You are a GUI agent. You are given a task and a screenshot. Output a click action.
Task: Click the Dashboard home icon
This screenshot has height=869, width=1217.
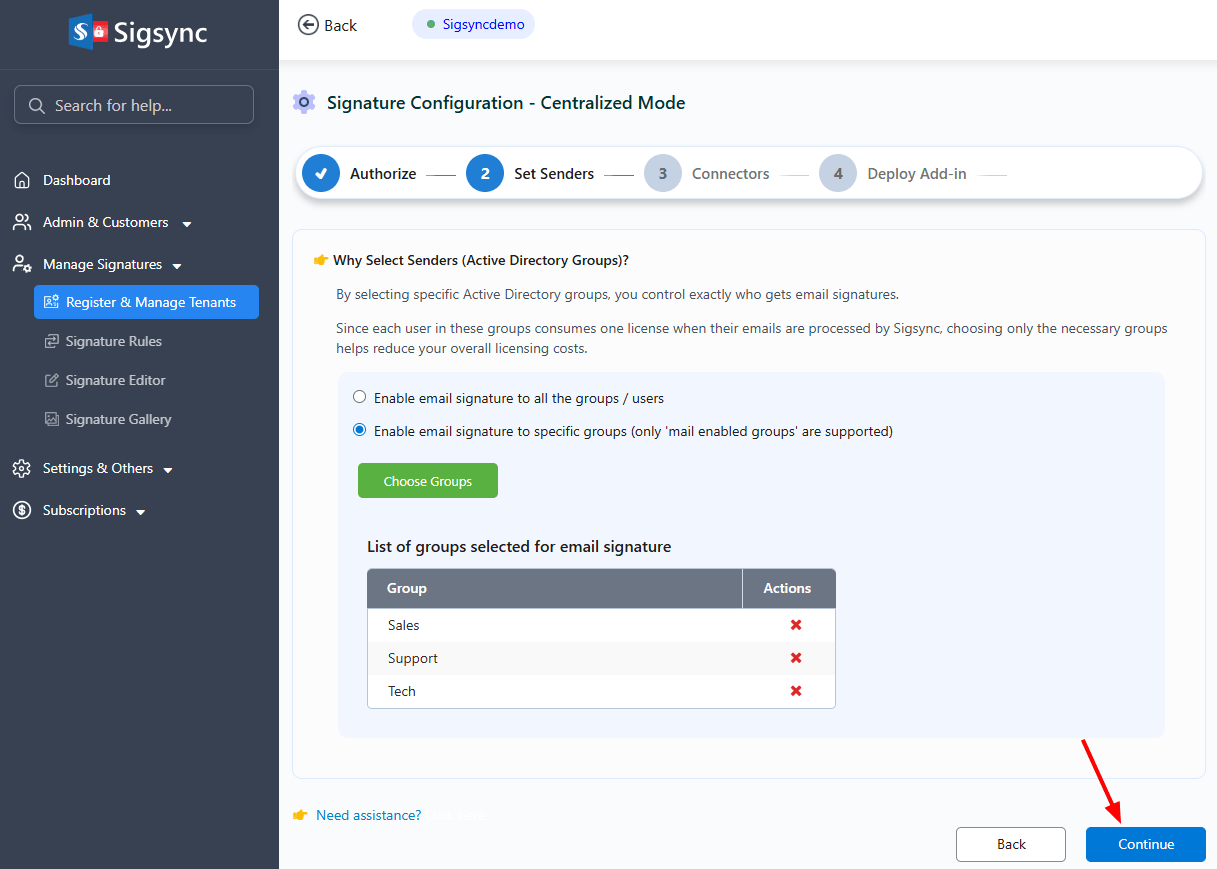pyautogui.click(x=22, y=181)
